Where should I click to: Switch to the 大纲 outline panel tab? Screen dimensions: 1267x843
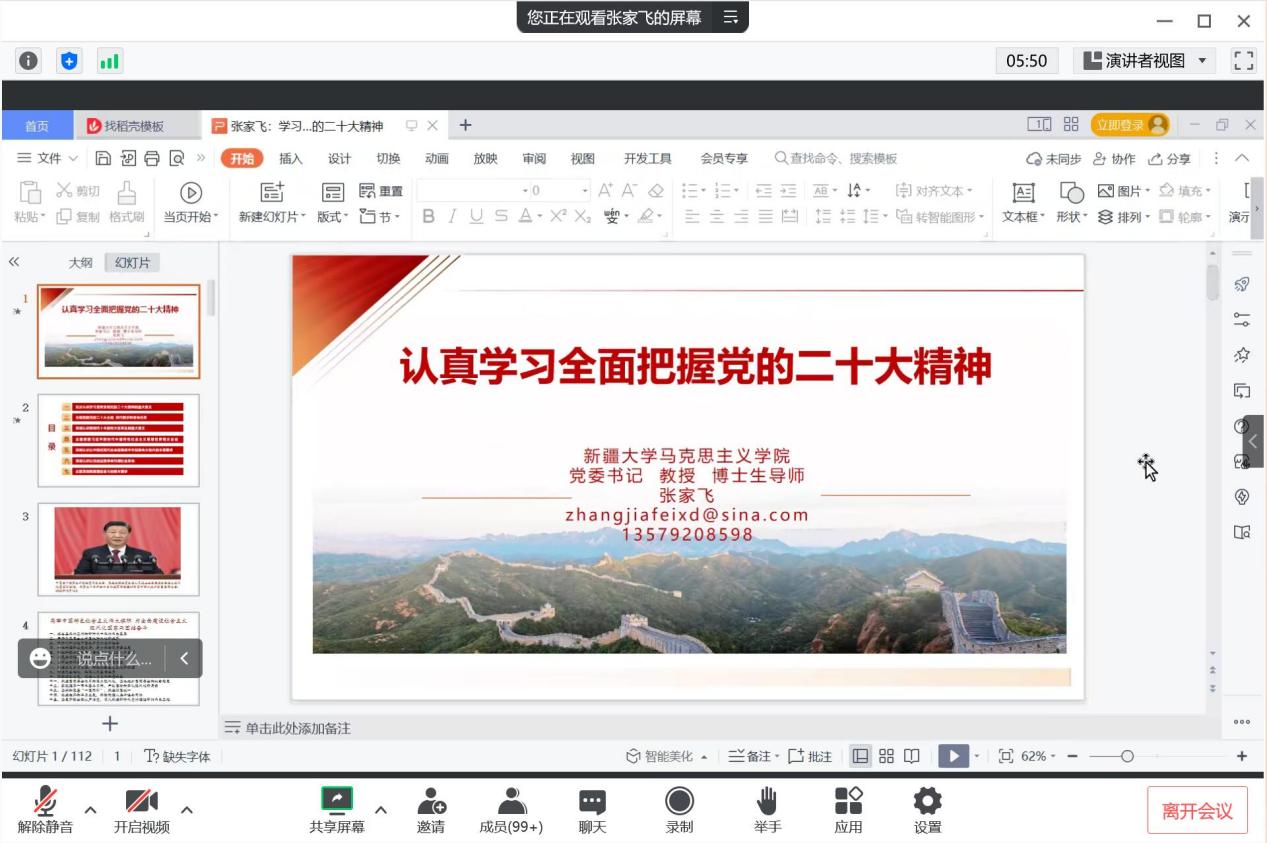(x=79, y=261)
